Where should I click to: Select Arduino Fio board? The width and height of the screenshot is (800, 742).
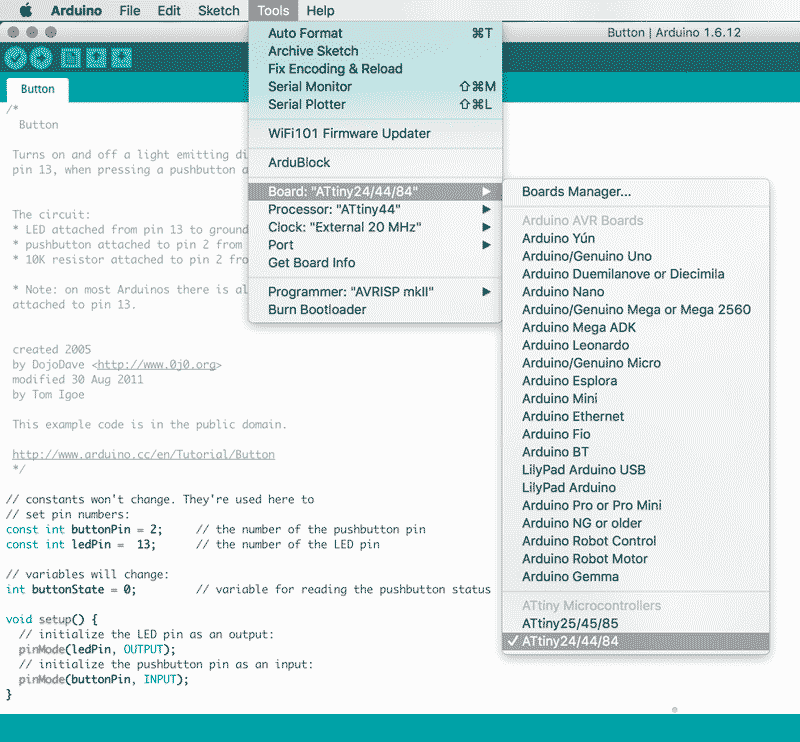[x=636, y=434]
